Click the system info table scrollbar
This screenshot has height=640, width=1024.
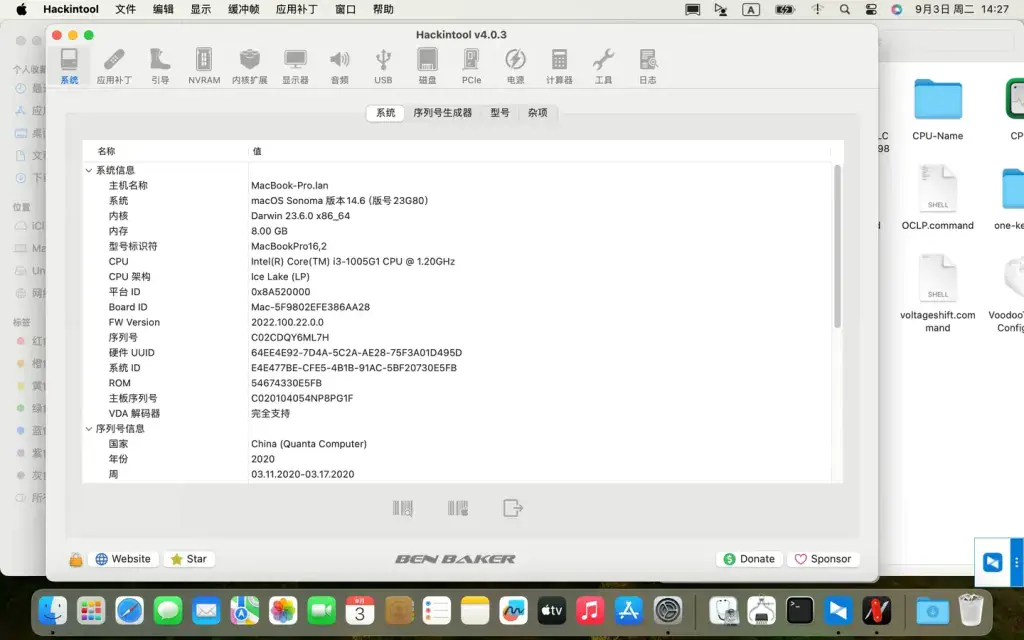point(837,247)
